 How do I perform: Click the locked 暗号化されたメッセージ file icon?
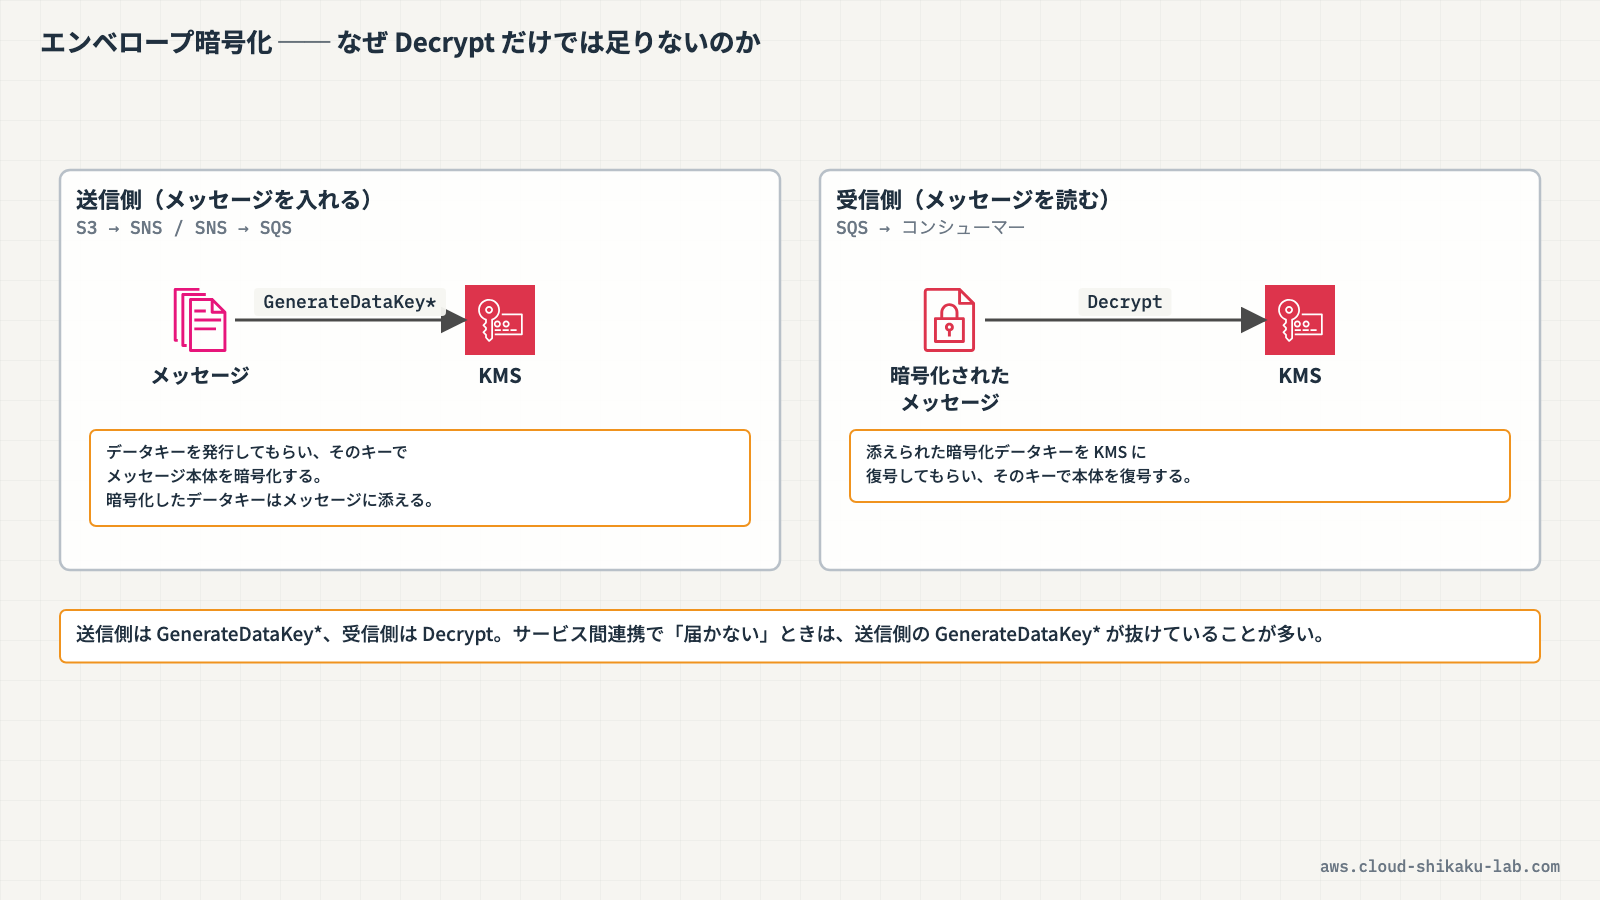(x=949, y=320)
